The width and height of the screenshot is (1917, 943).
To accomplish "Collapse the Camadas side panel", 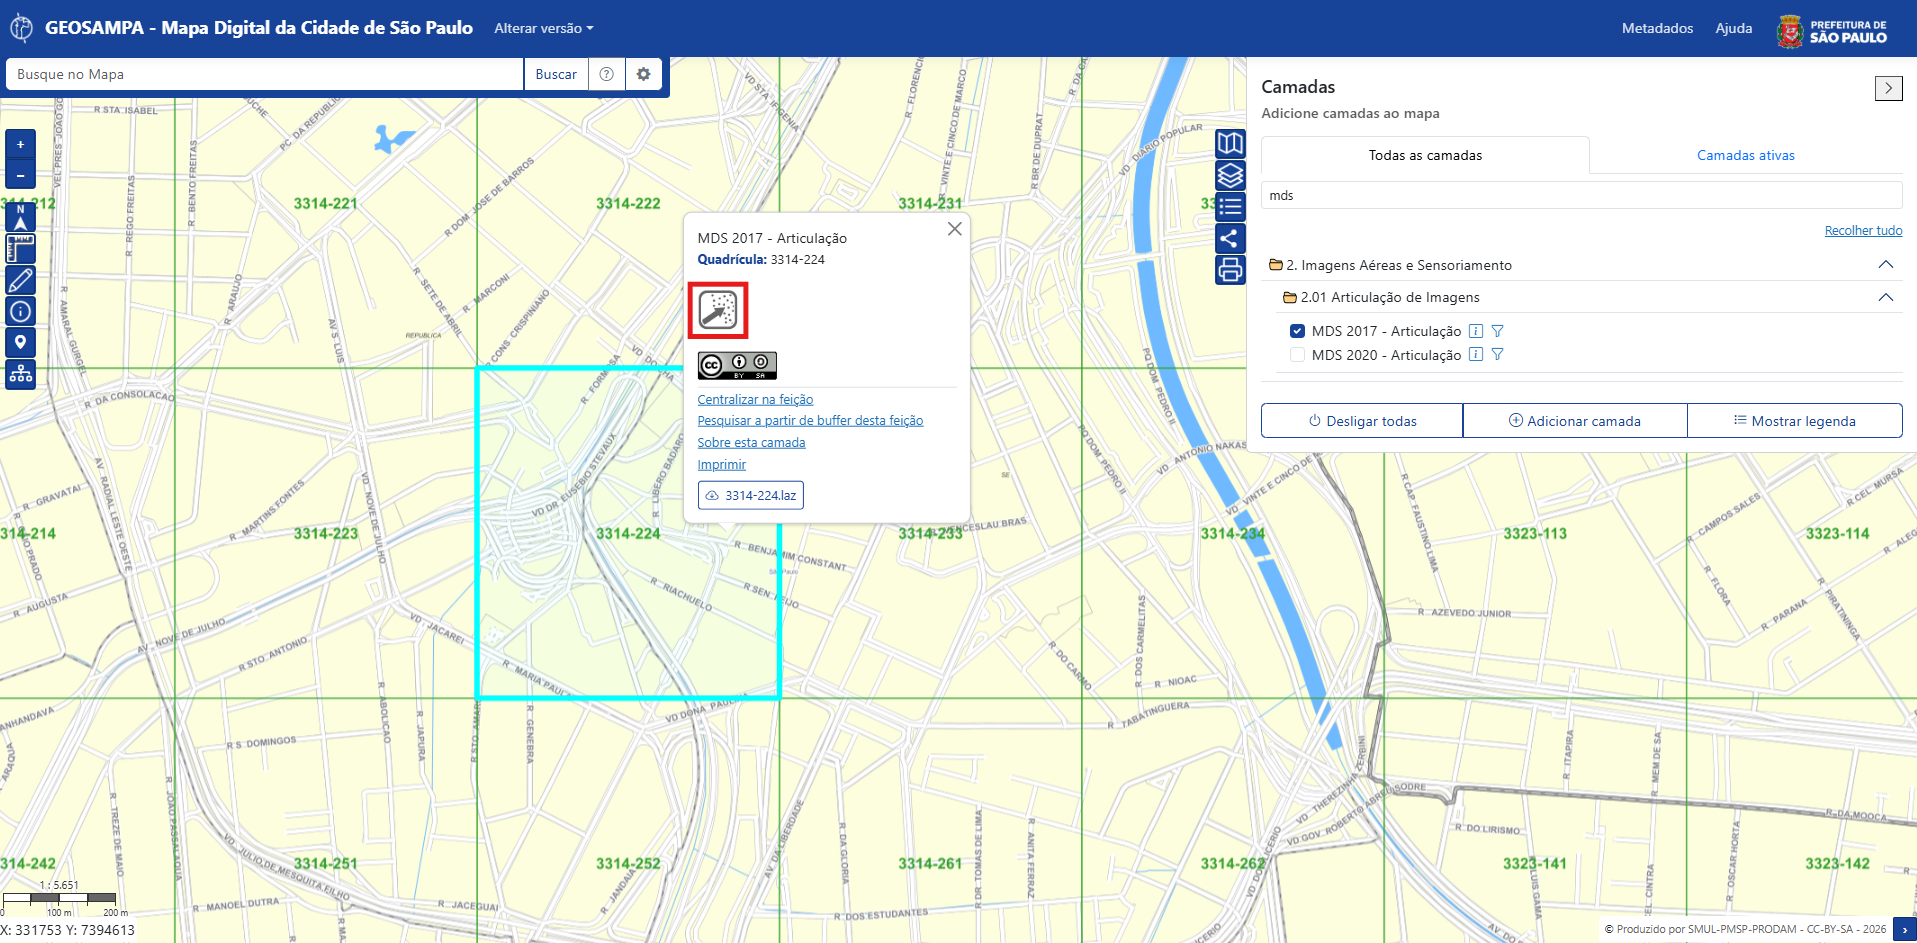I will tap(1888, 88).
